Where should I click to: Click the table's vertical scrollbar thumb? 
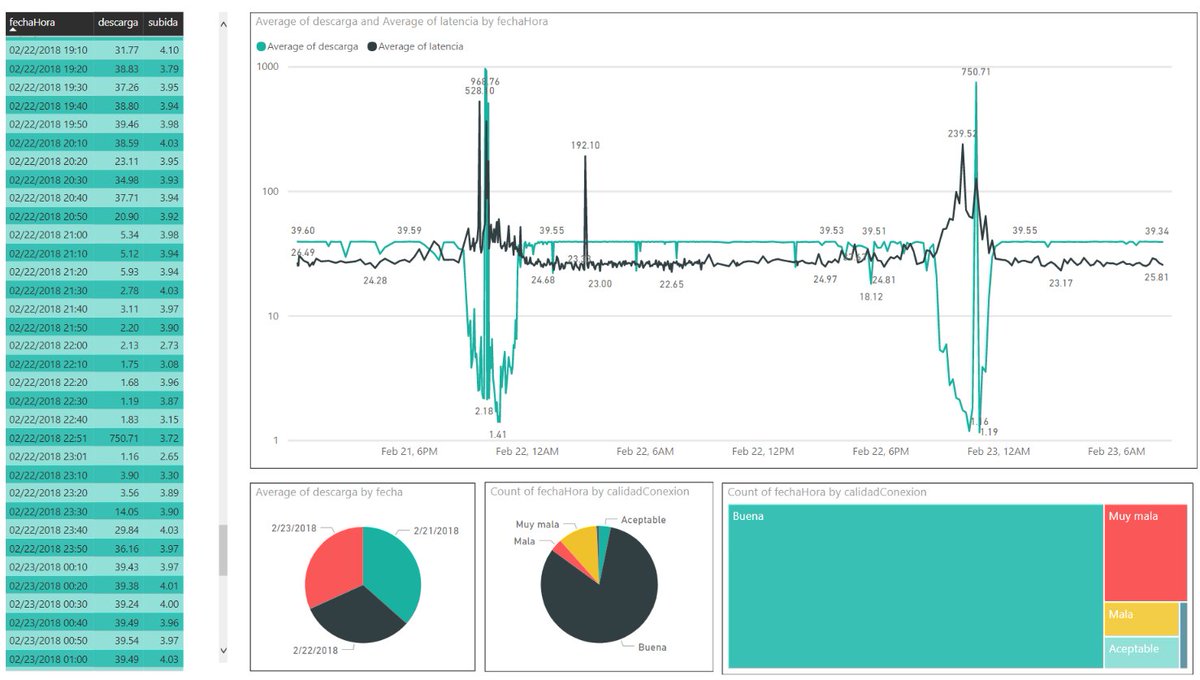(x=223, y=551)
